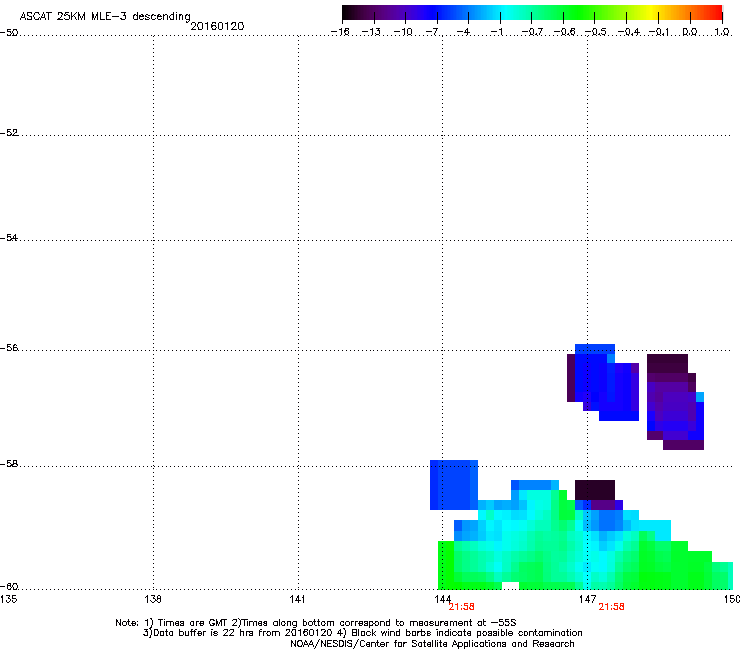Screen dimensions: 740x650
Task: Click the -52 latitude axis label
Action: [x=9, y=133]
